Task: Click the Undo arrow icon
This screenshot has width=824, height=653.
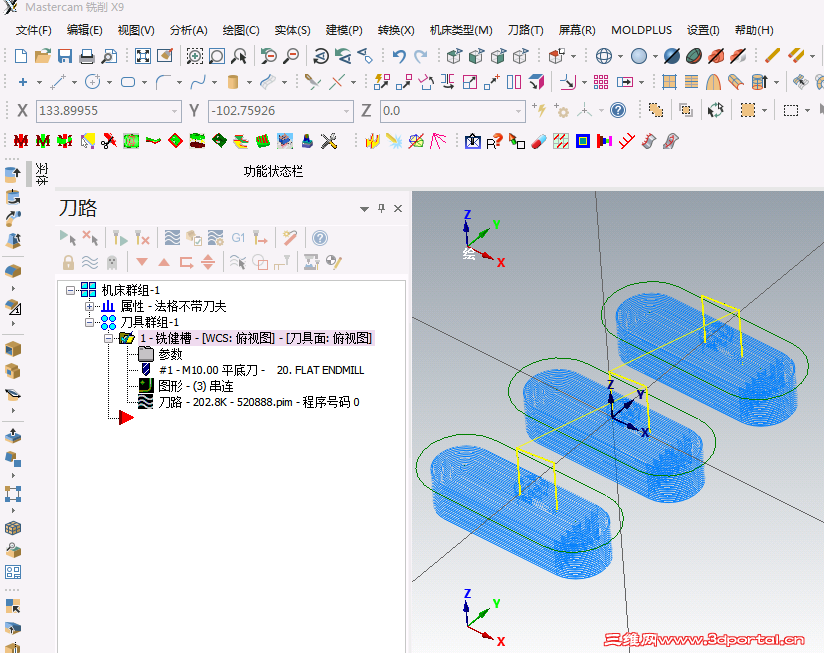Action: (399, 56)
